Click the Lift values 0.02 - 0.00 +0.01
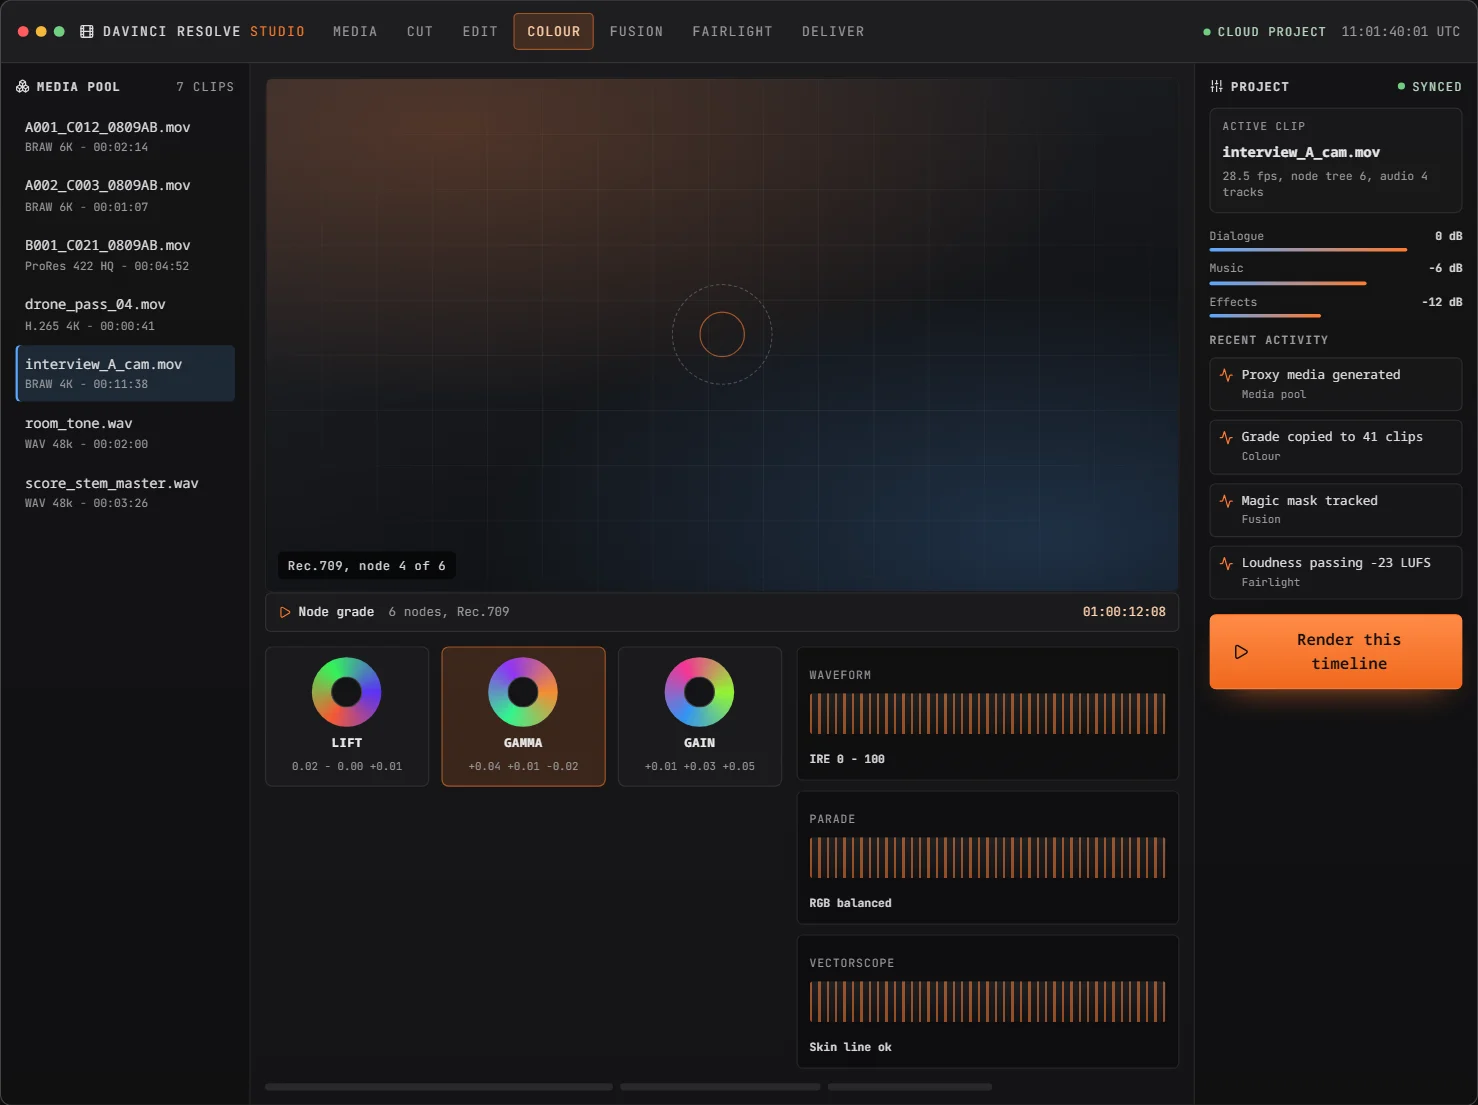 coord(347,767)
